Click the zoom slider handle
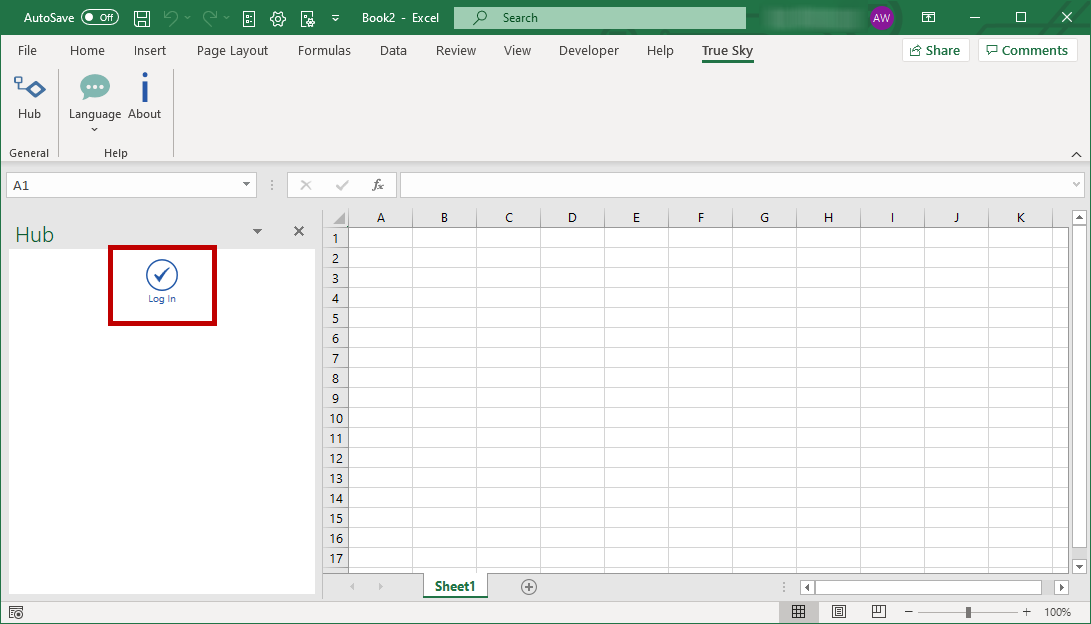Image resolution: width=1091 pixels, height=624 pixels. [x=968, y=612]
